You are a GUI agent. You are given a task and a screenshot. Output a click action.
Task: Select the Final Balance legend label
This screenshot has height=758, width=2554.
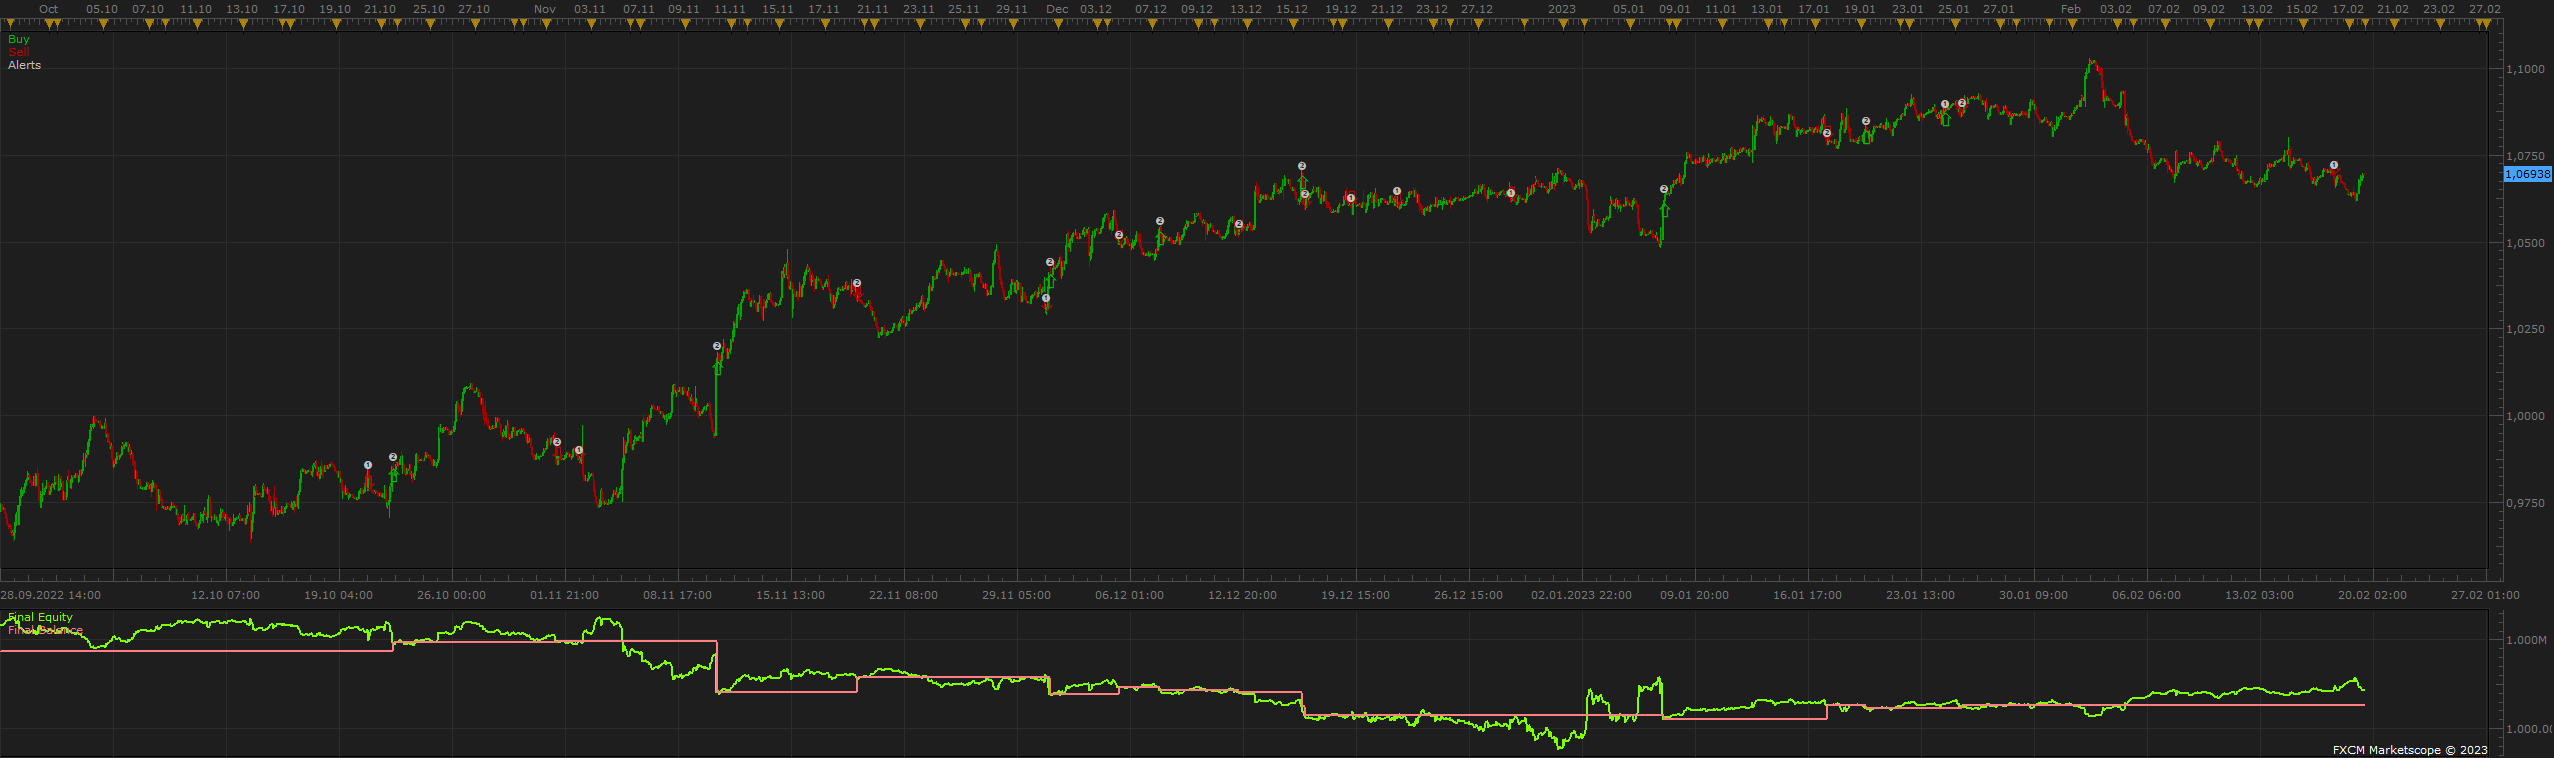click(45, 630)
